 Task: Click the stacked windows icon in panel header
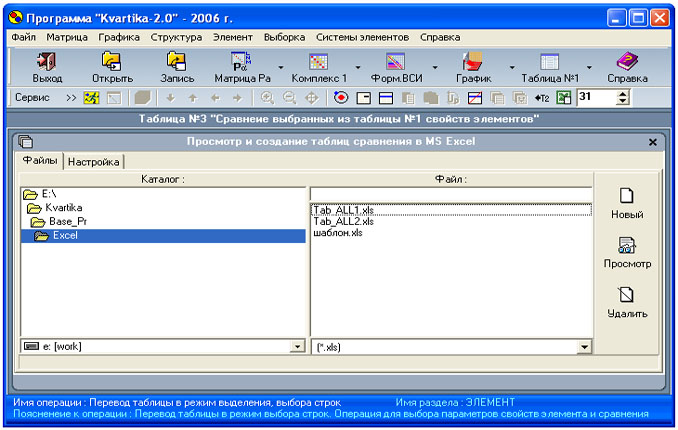[x=26, y=141]
